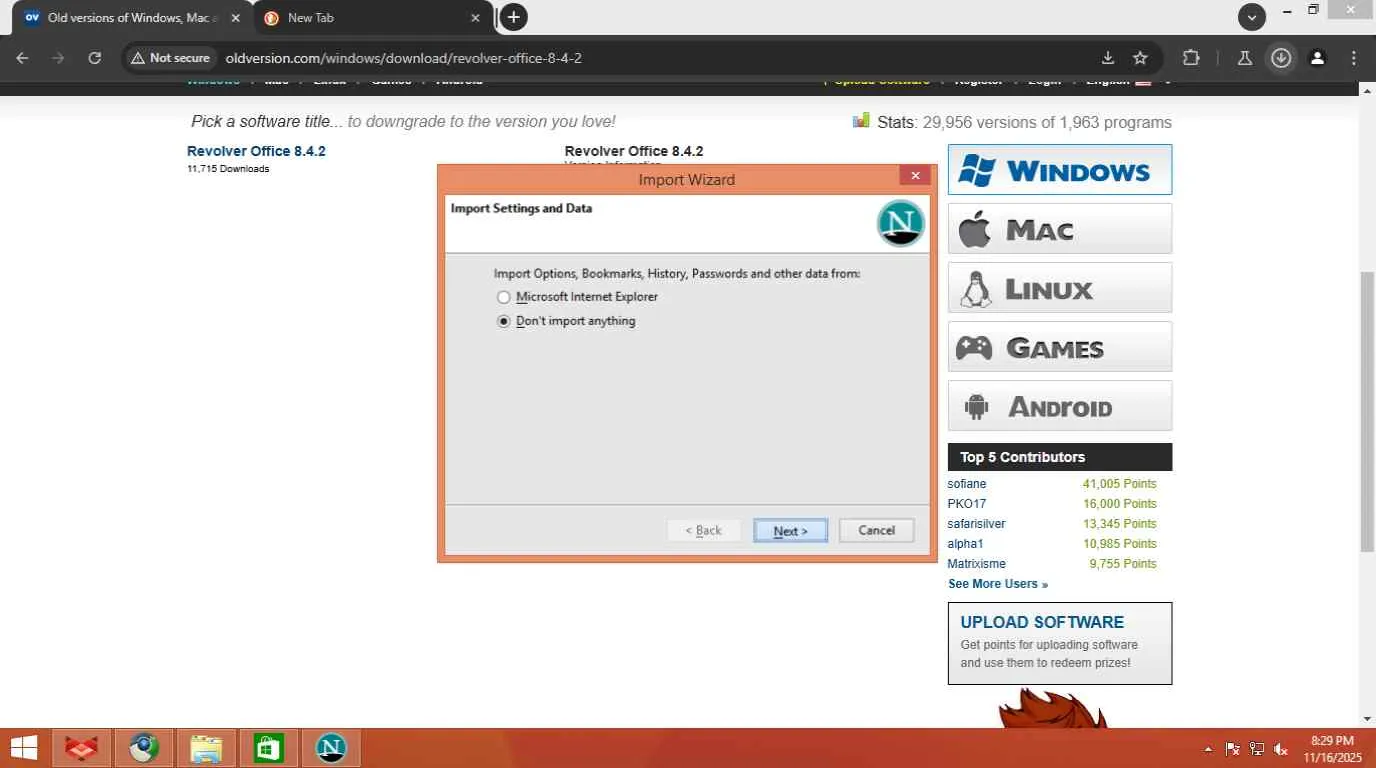Open a new tab with the plus button
Screen dimensions: 1376x768
click(513, 17)
